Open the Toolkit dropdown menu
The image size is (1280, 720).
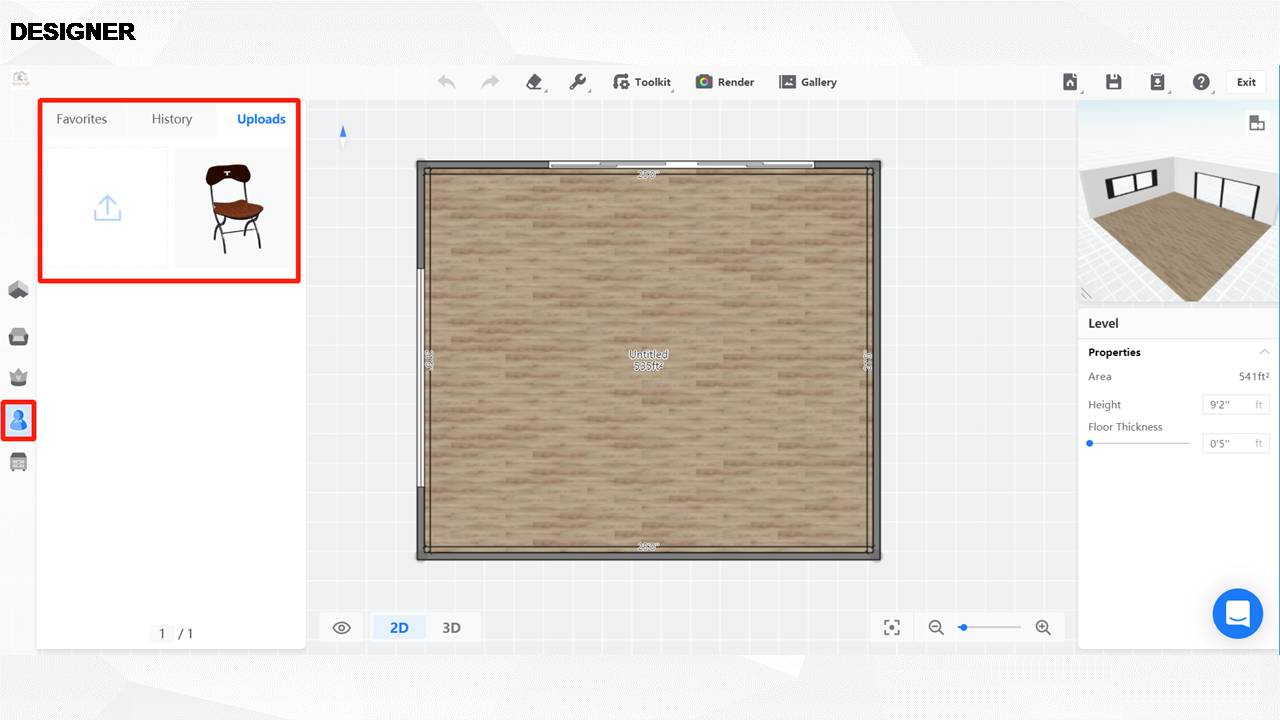click(642, 82)
